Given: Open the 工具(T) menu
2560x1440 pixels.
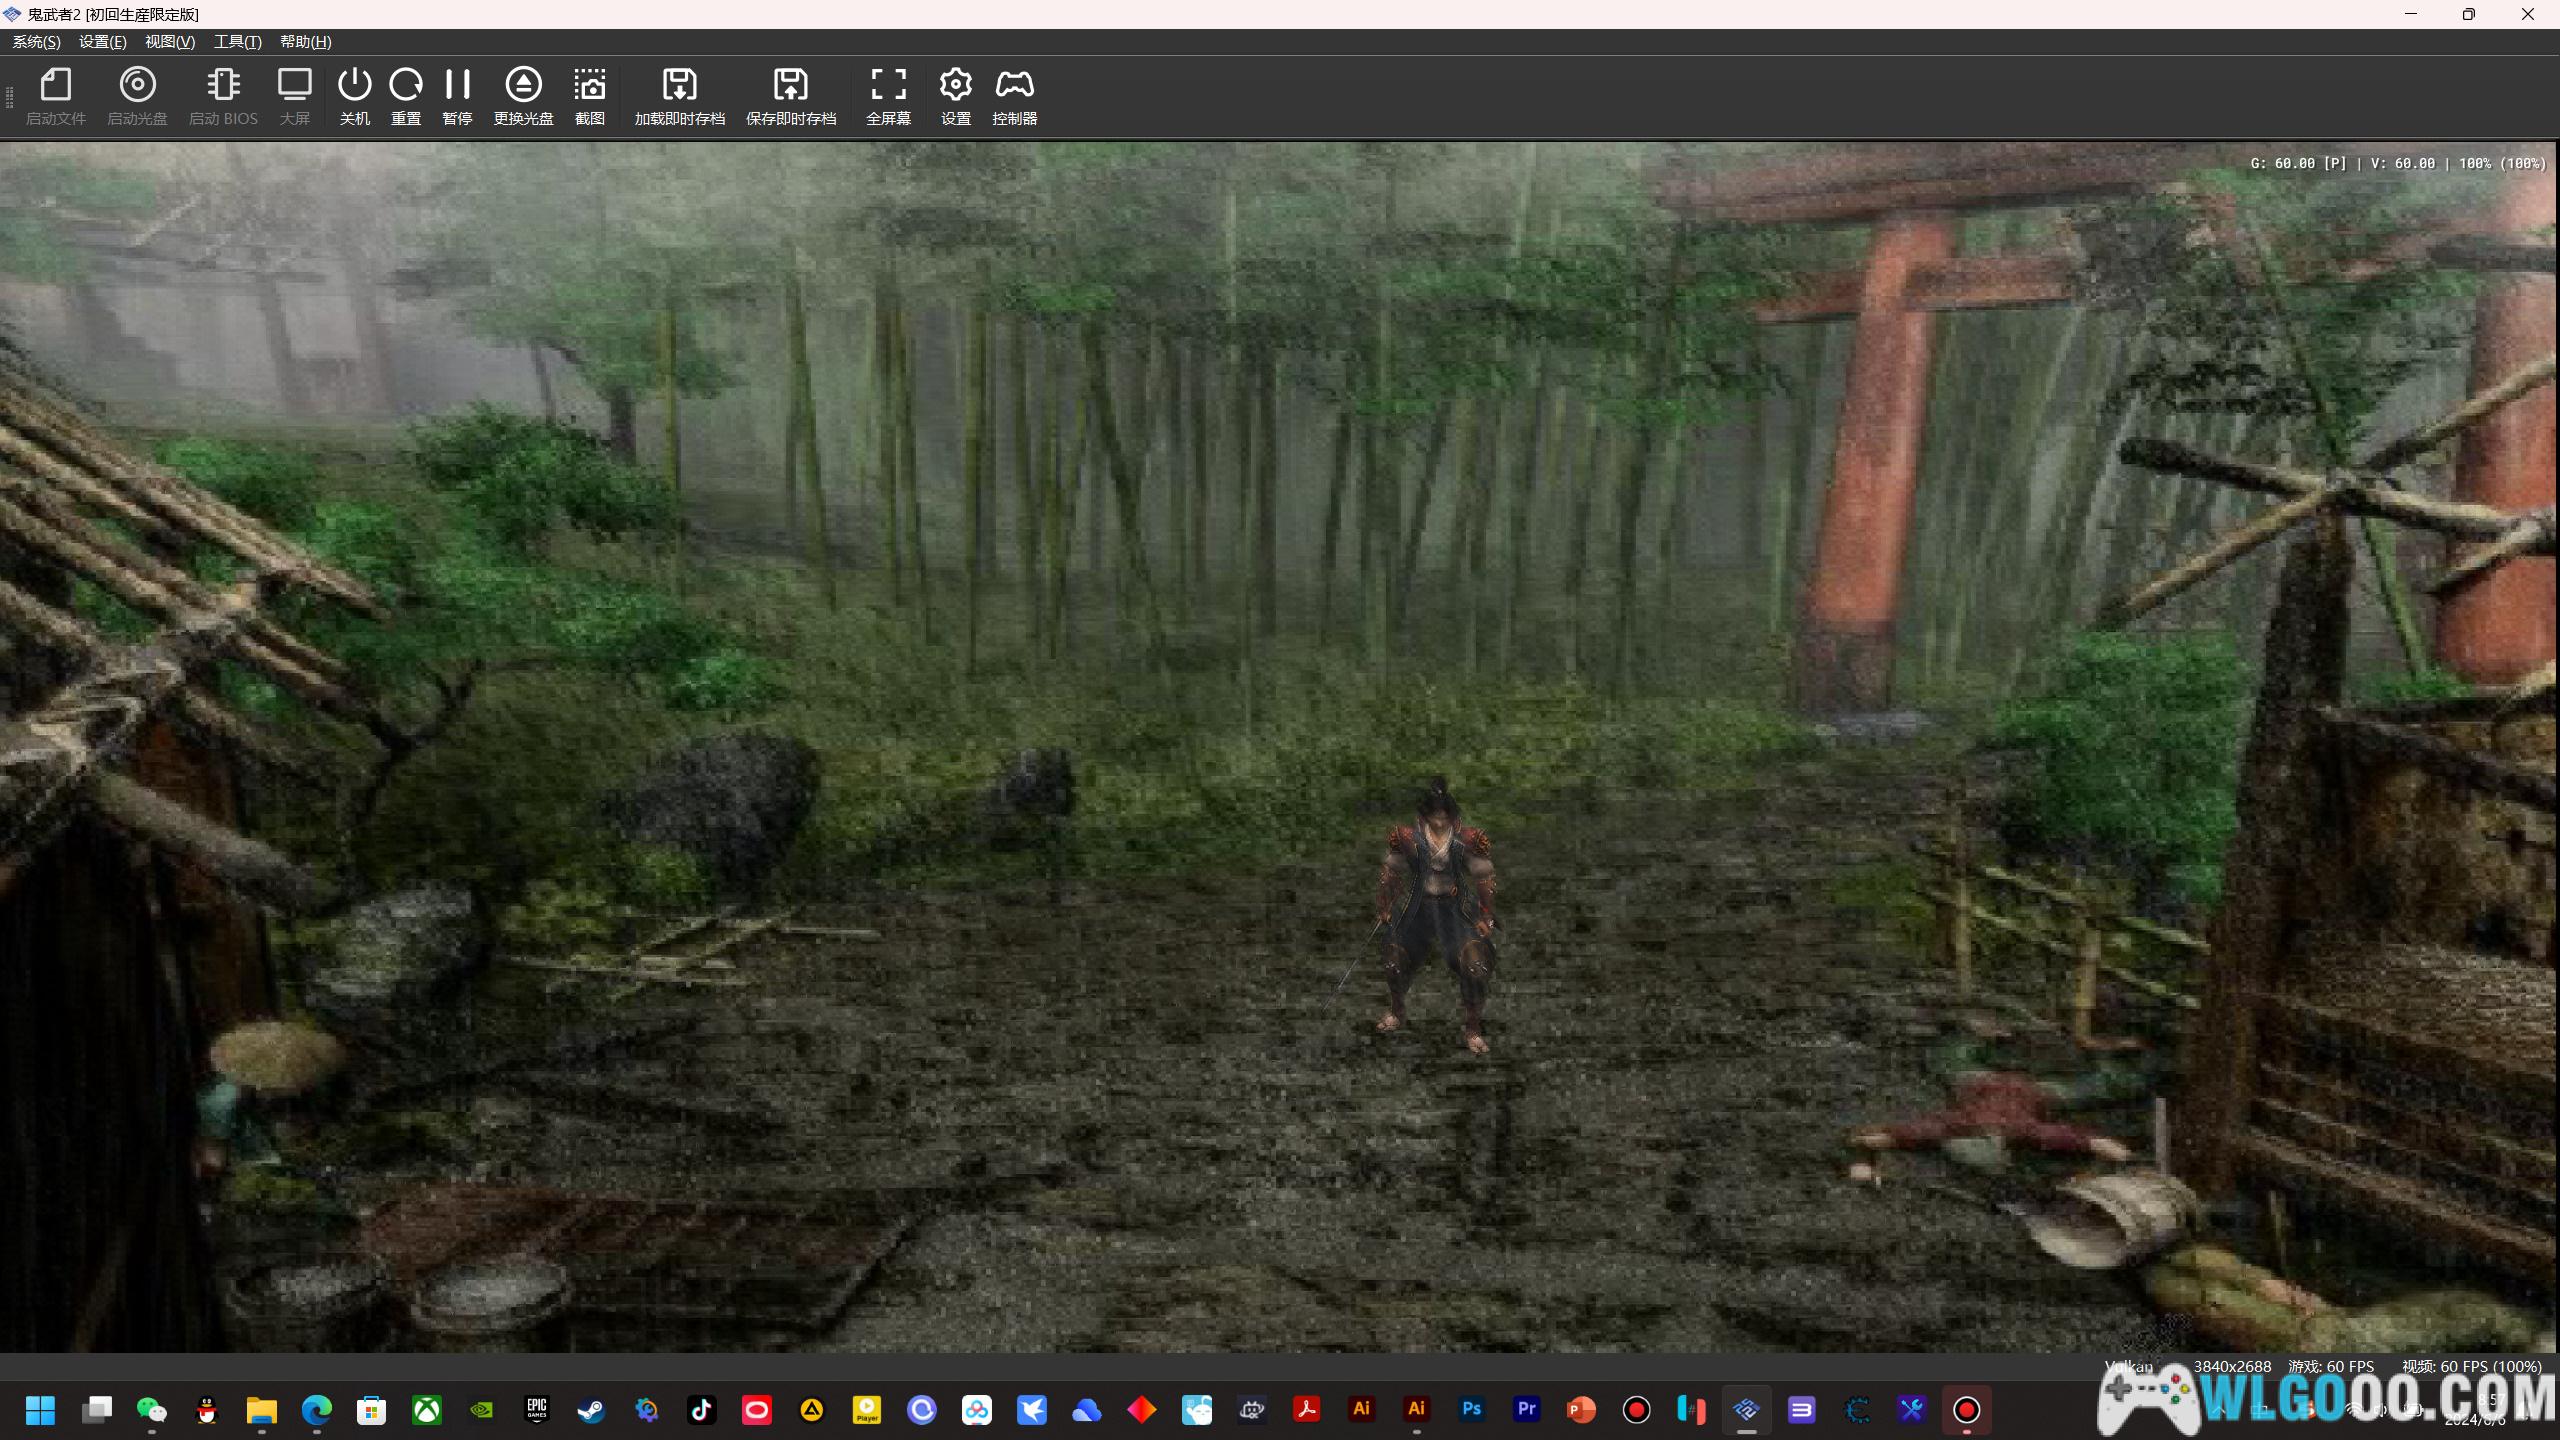Looking at the screenshot, I should point(237,42).
